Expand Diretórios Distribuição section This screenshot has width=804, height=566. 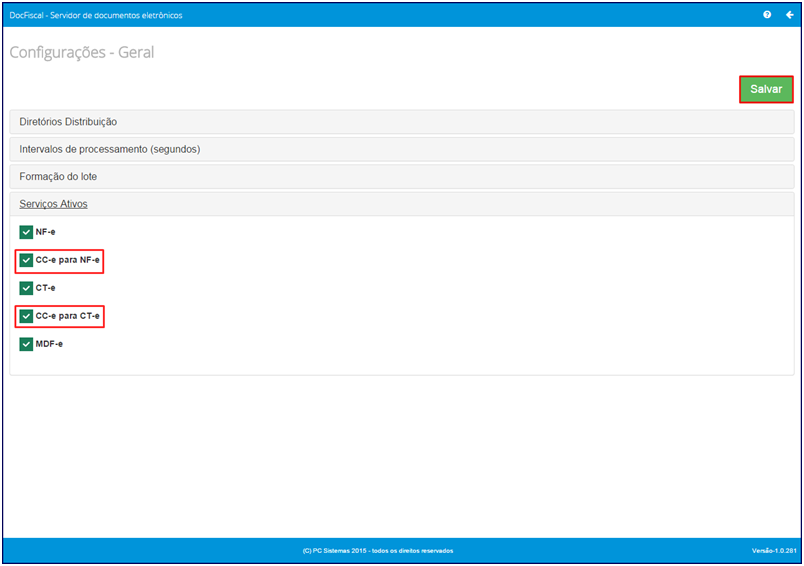pyautogui.click(x=401, y=122)
